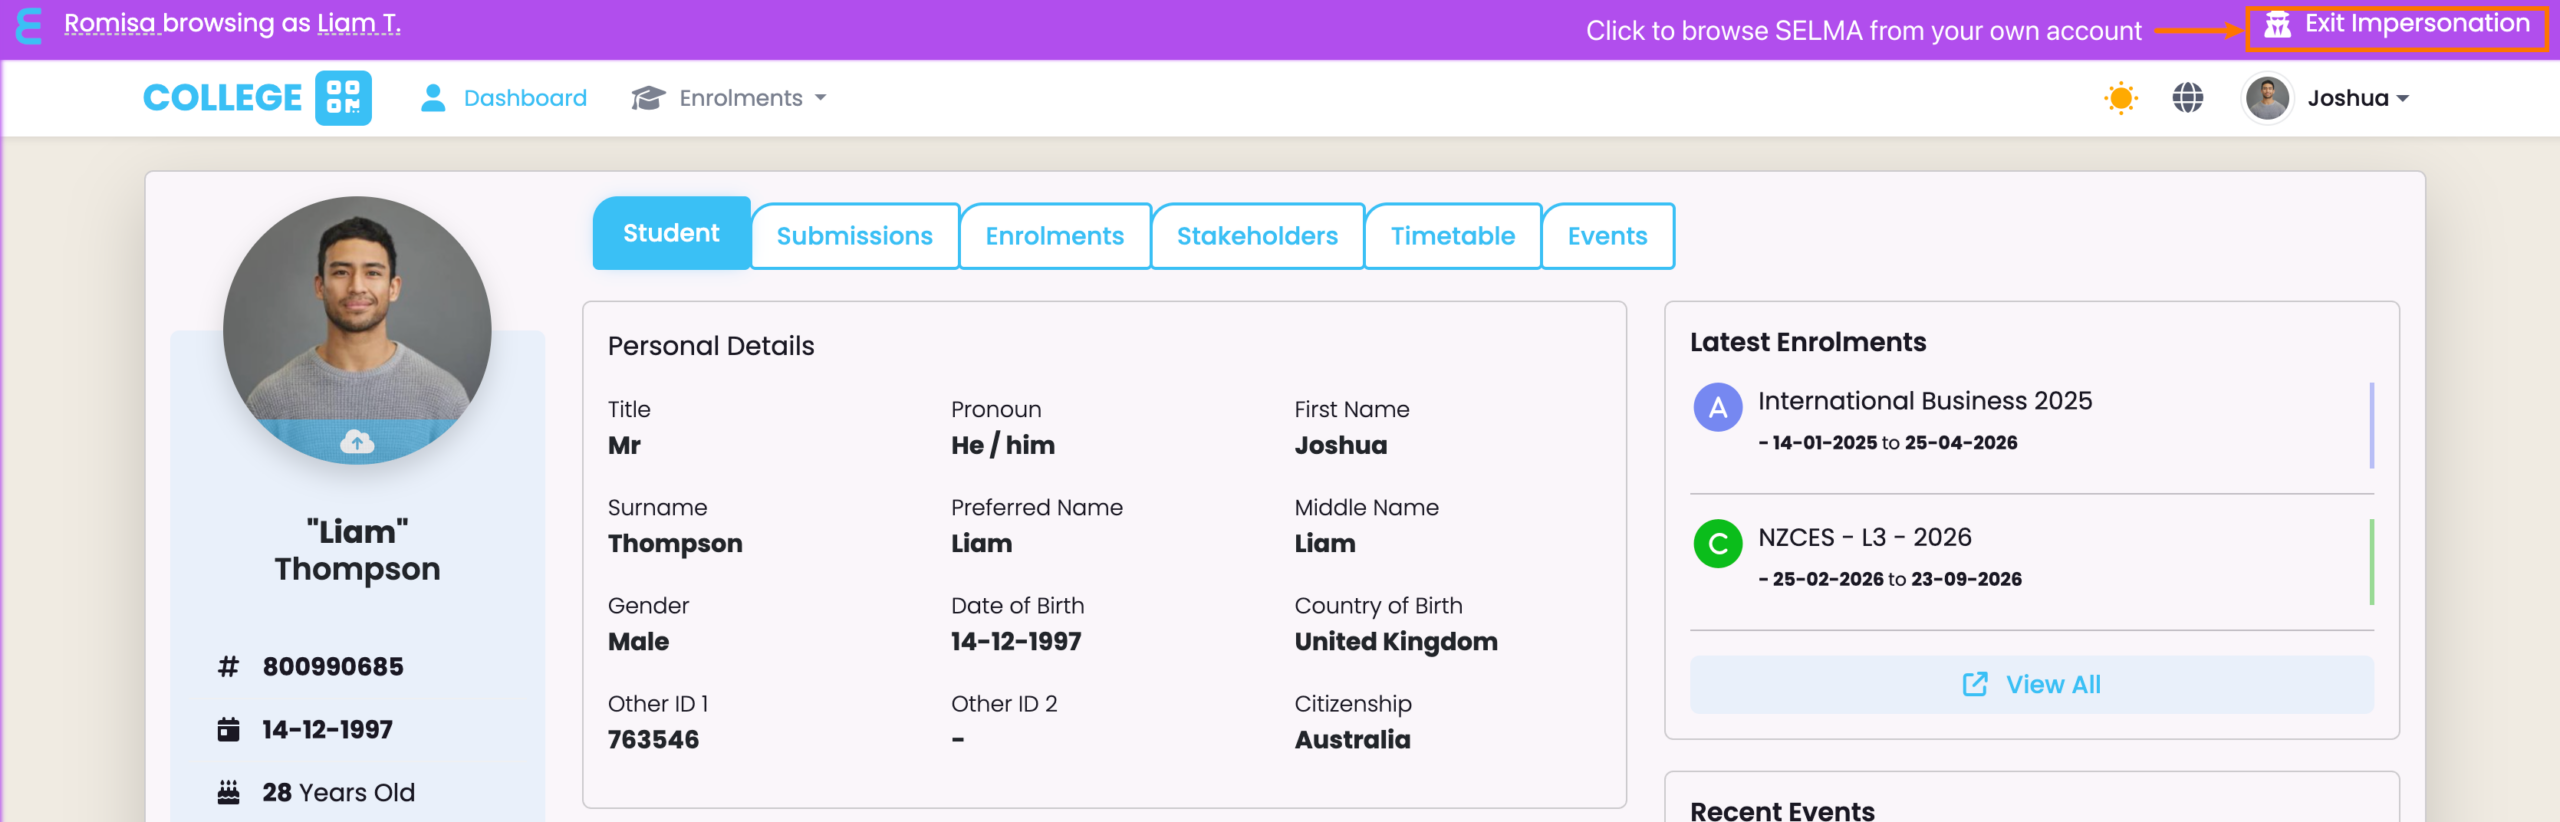Click the International Business 2025 'A' badge
This screenshot has height=822, width=2560.
coord(1717,408)
